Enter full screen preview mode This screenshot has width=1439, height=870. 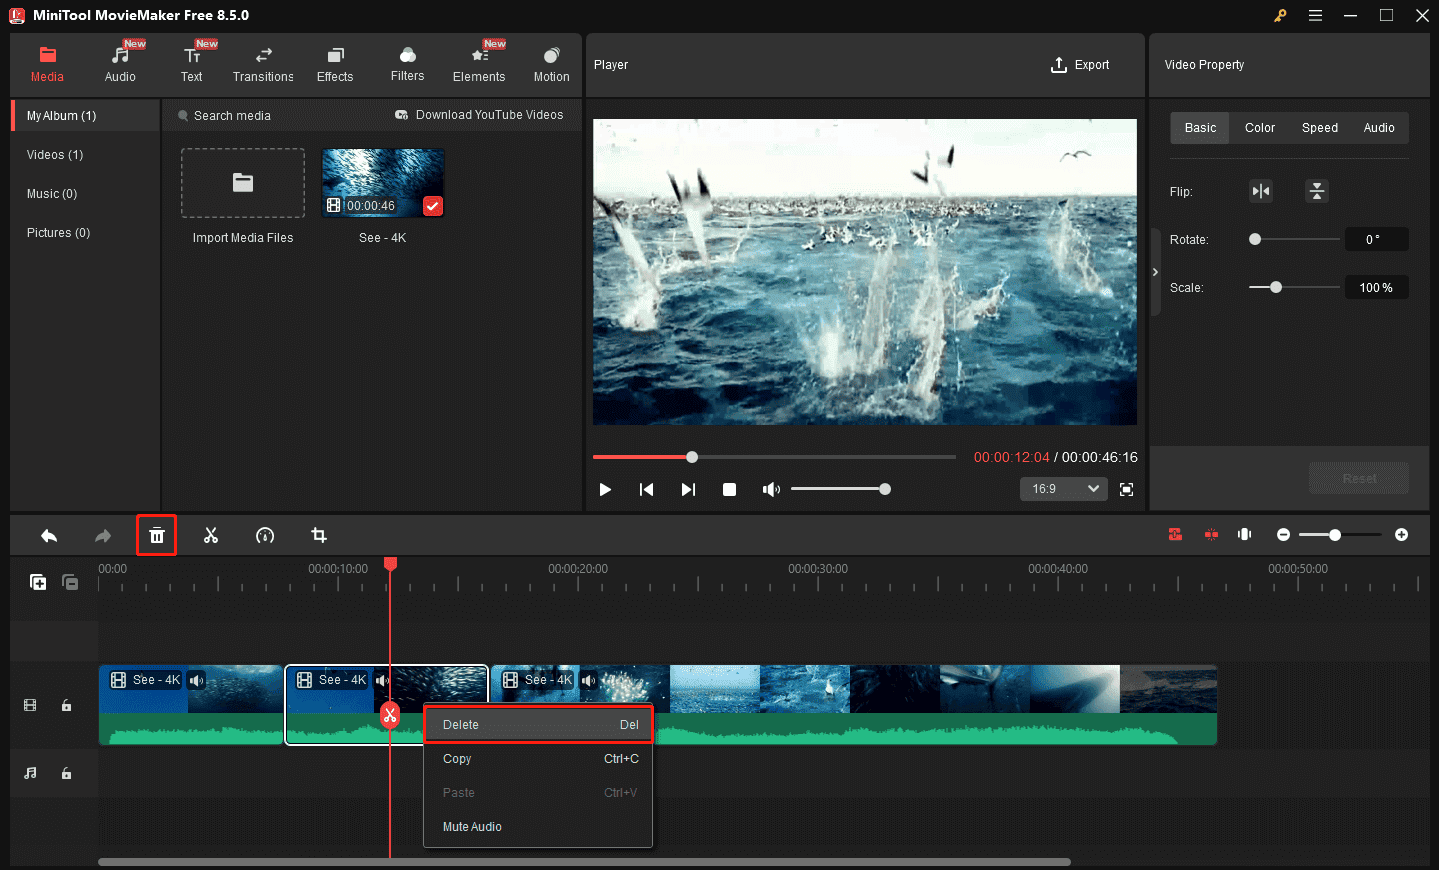point(1127,489)
